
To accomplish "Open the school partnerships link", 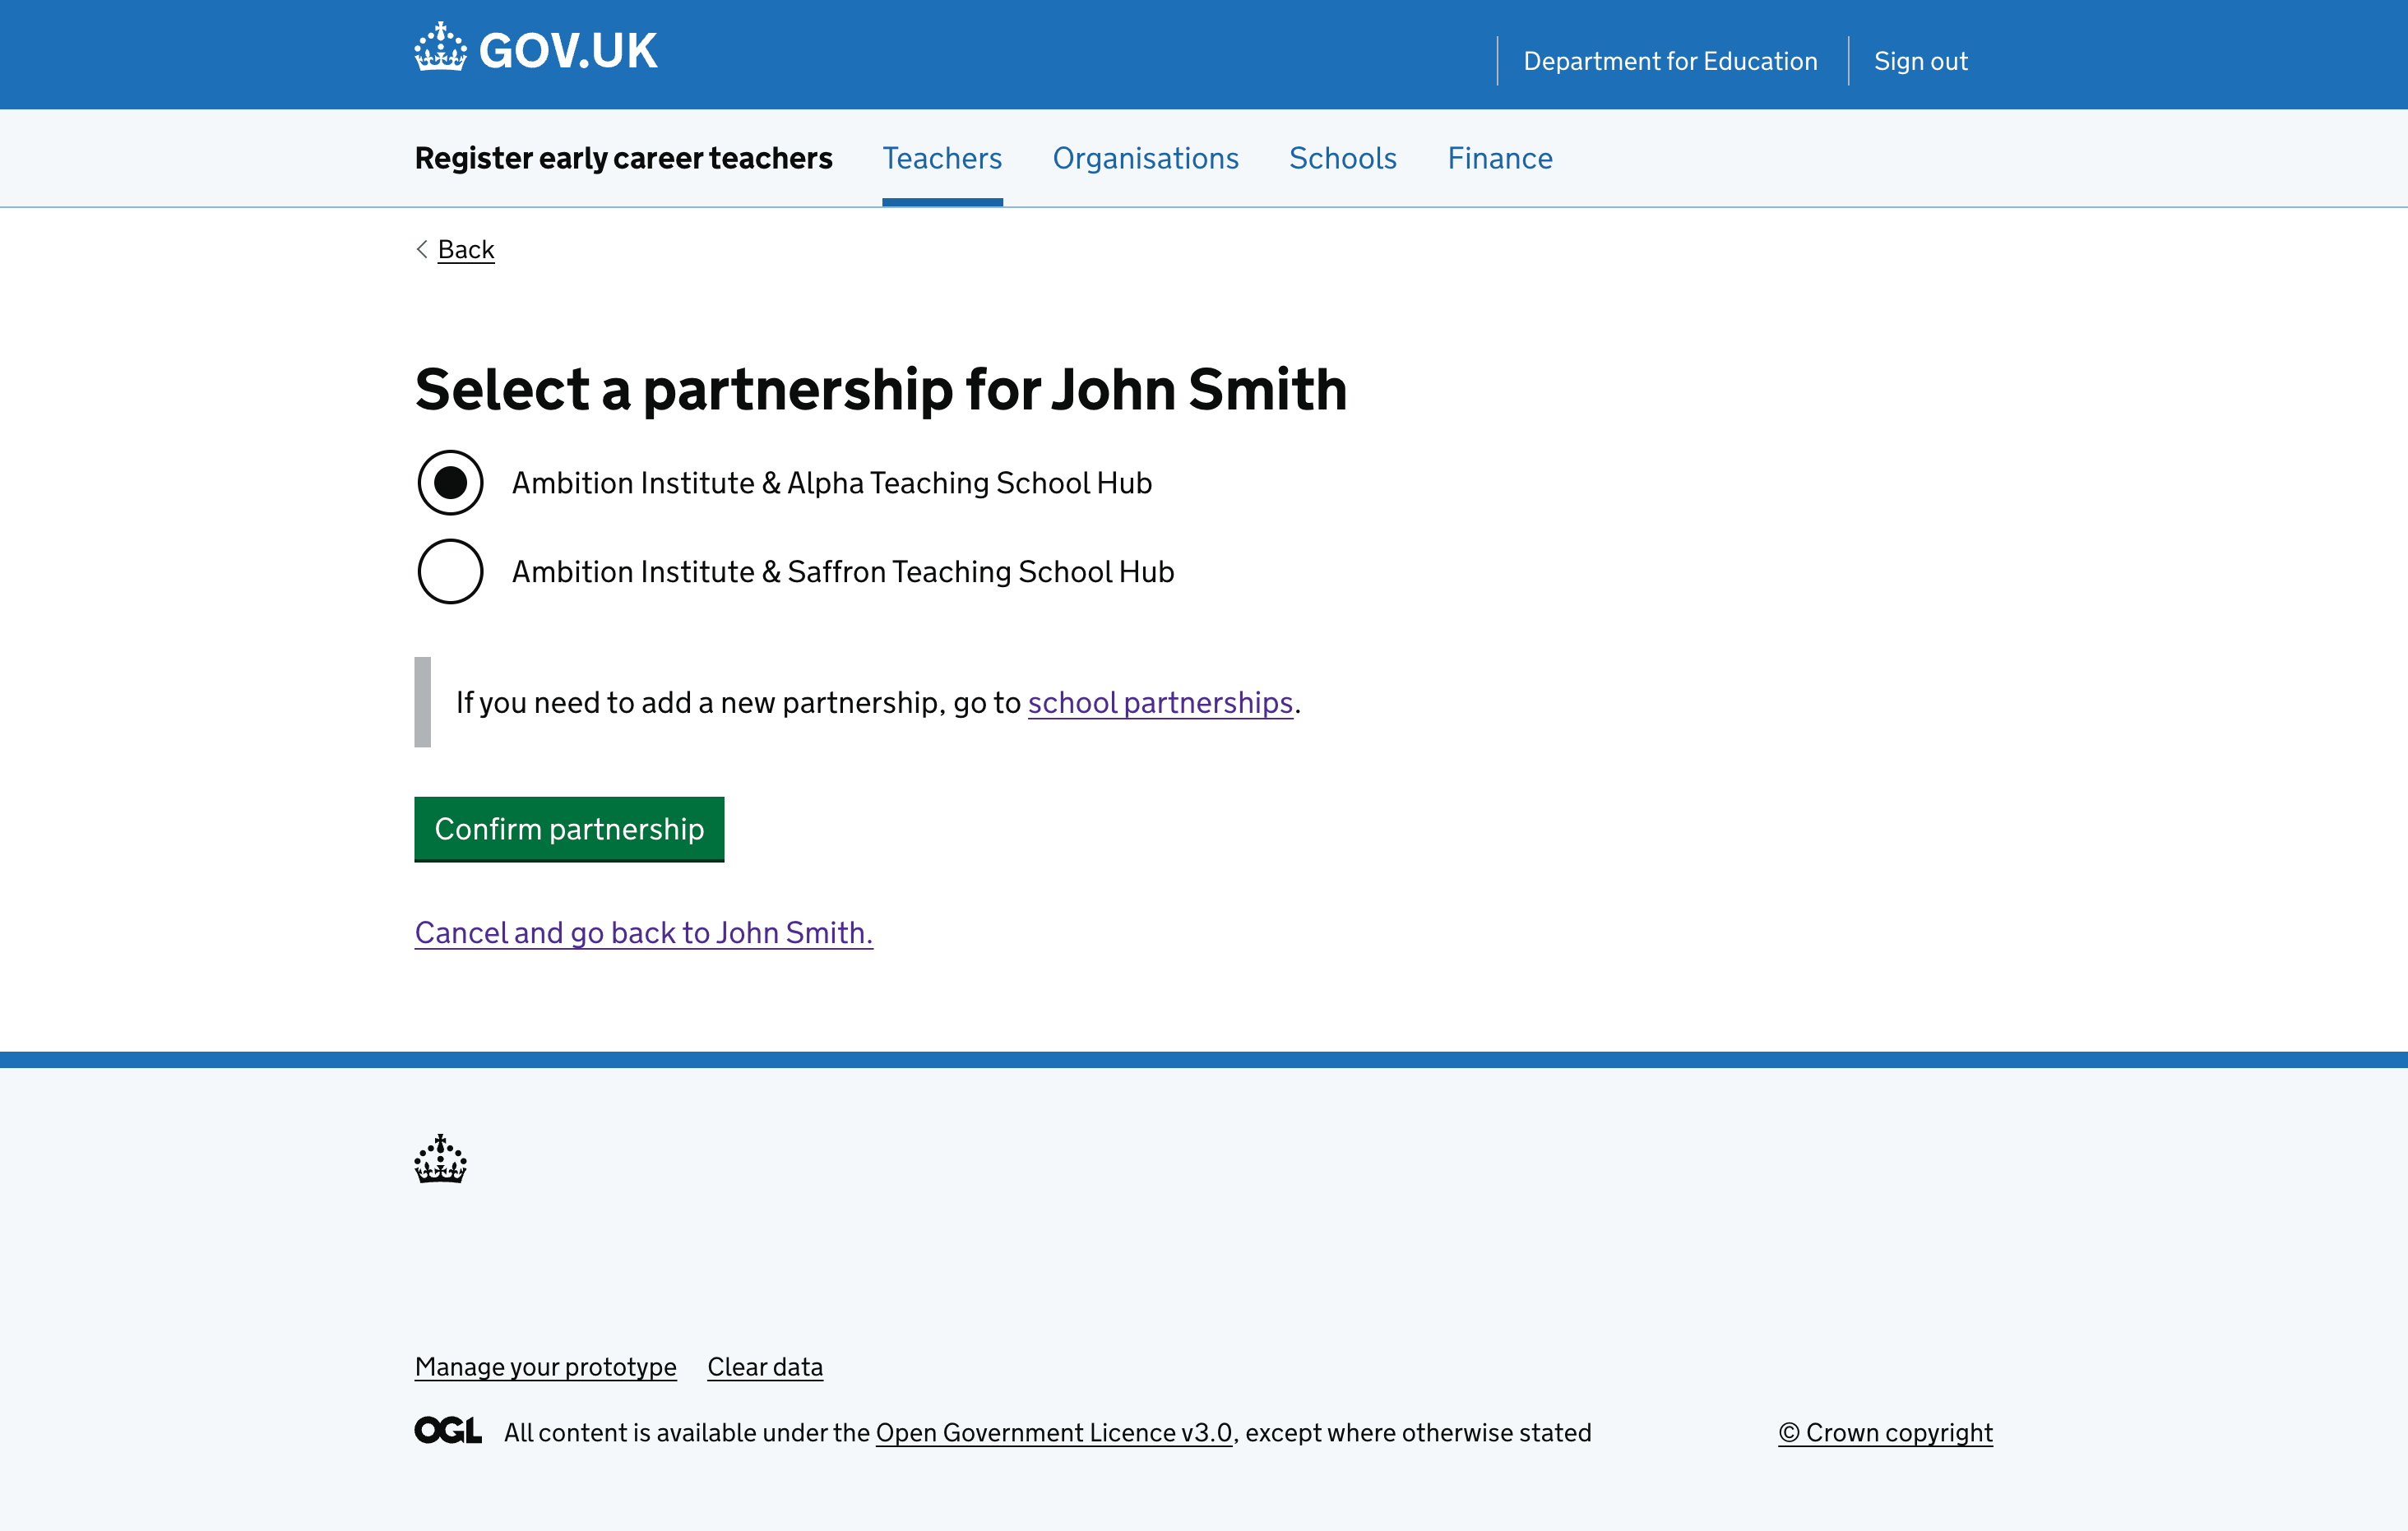I will [1160, 703].
